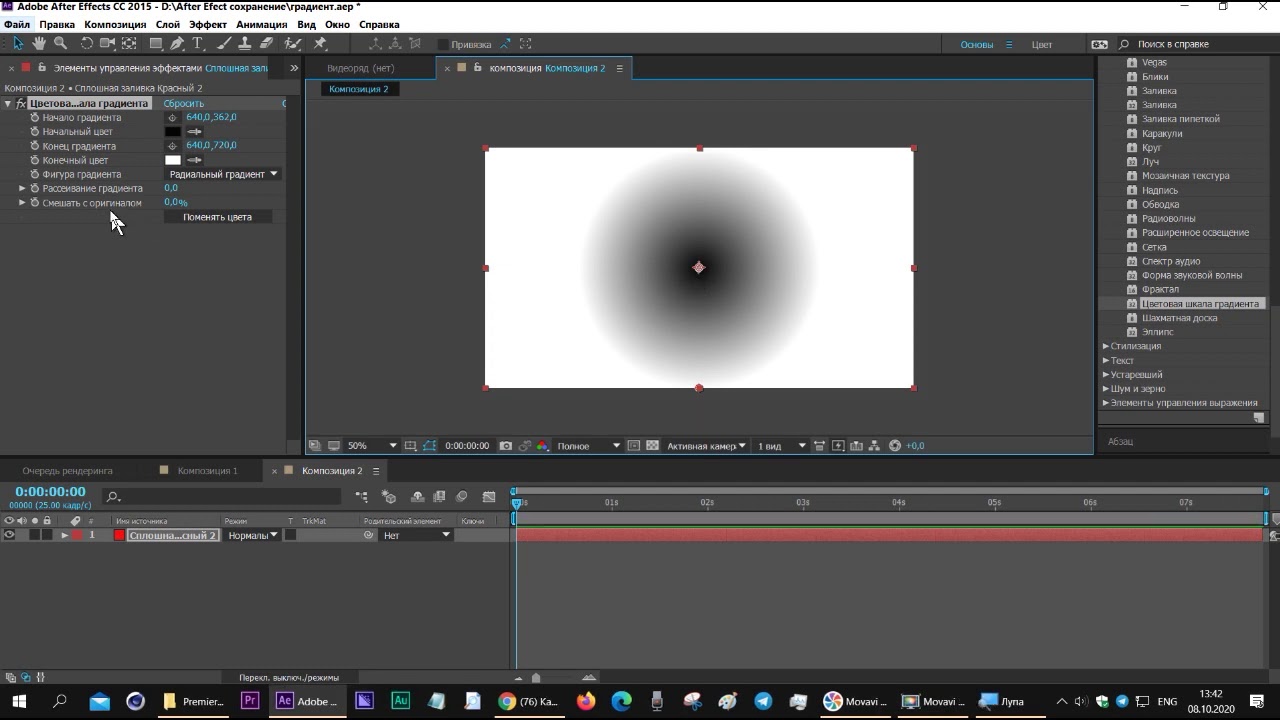1280x720 pixels.
Task: Open the Композиция menu
Action: [115, 24]
